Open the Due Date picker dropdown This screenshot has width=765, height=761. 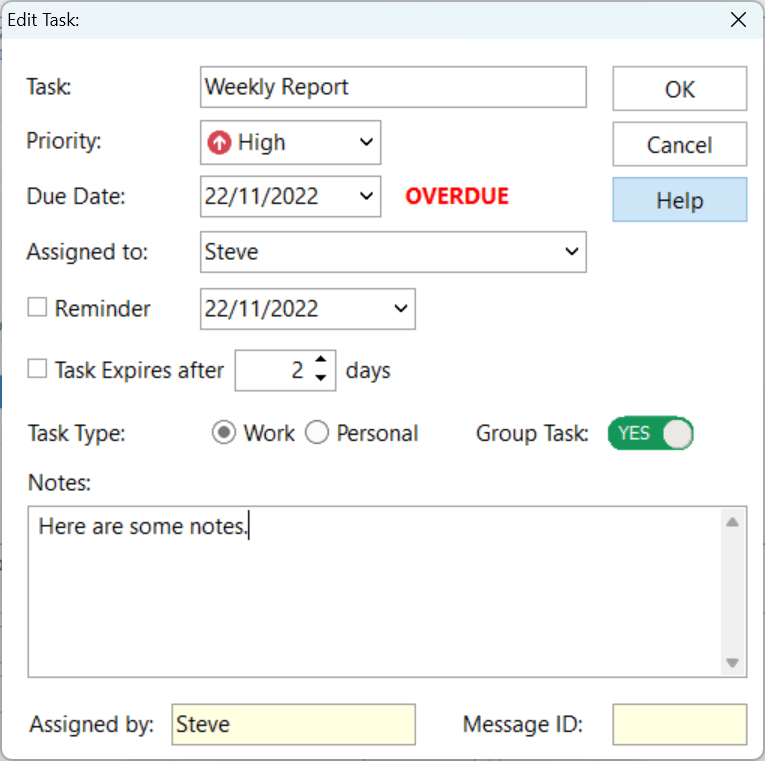pyautogui.click(x=366, y=196)
